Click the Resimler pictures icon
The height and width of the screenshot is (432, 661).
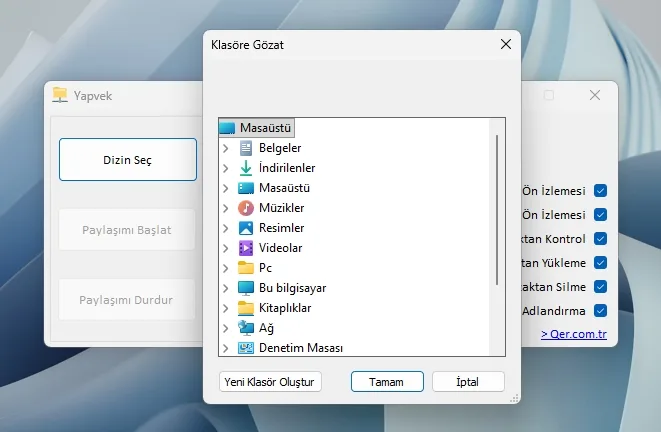pos(246,228)
